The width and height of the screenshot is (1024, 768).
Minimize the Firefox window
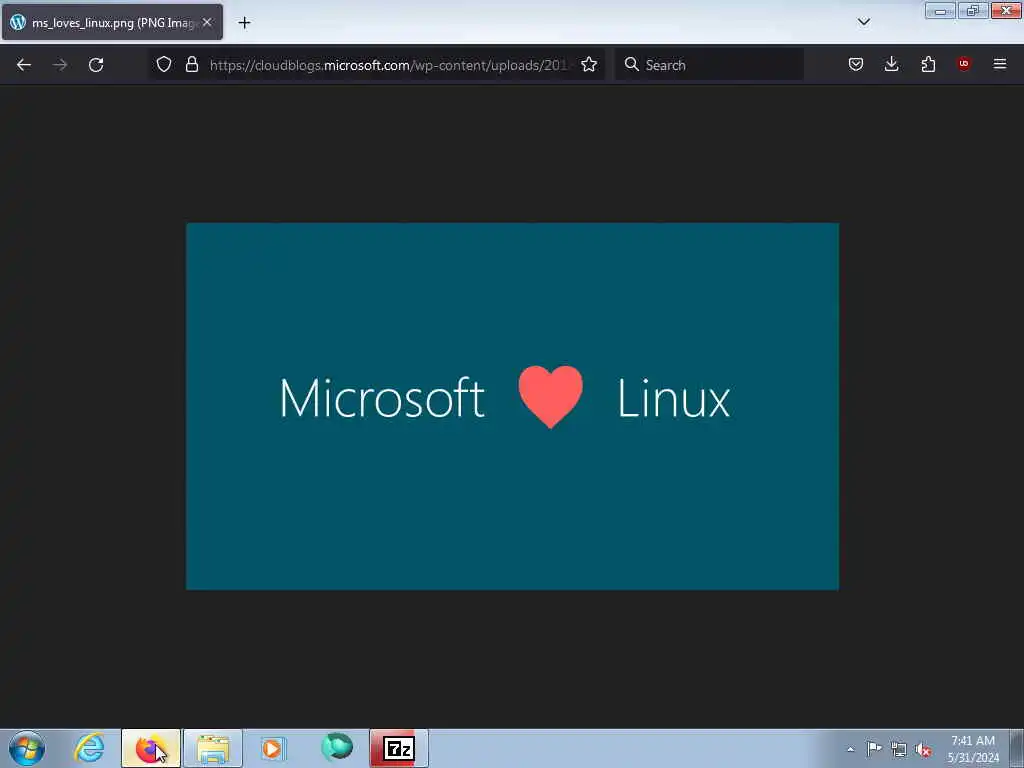(940, 11)
